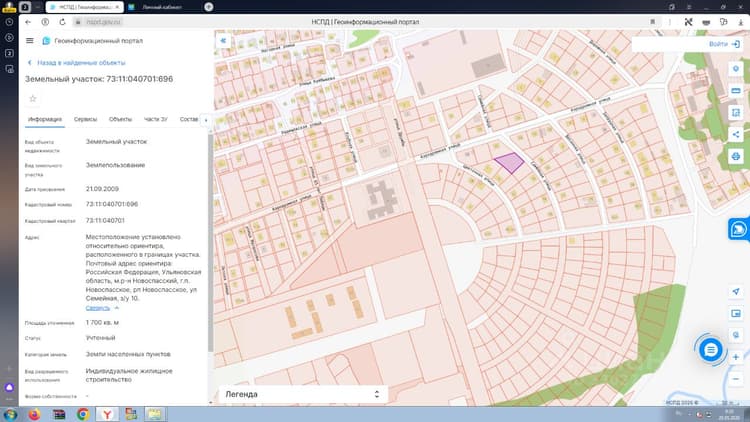
Task: Click the browser address bar
Action: (104, 22)
